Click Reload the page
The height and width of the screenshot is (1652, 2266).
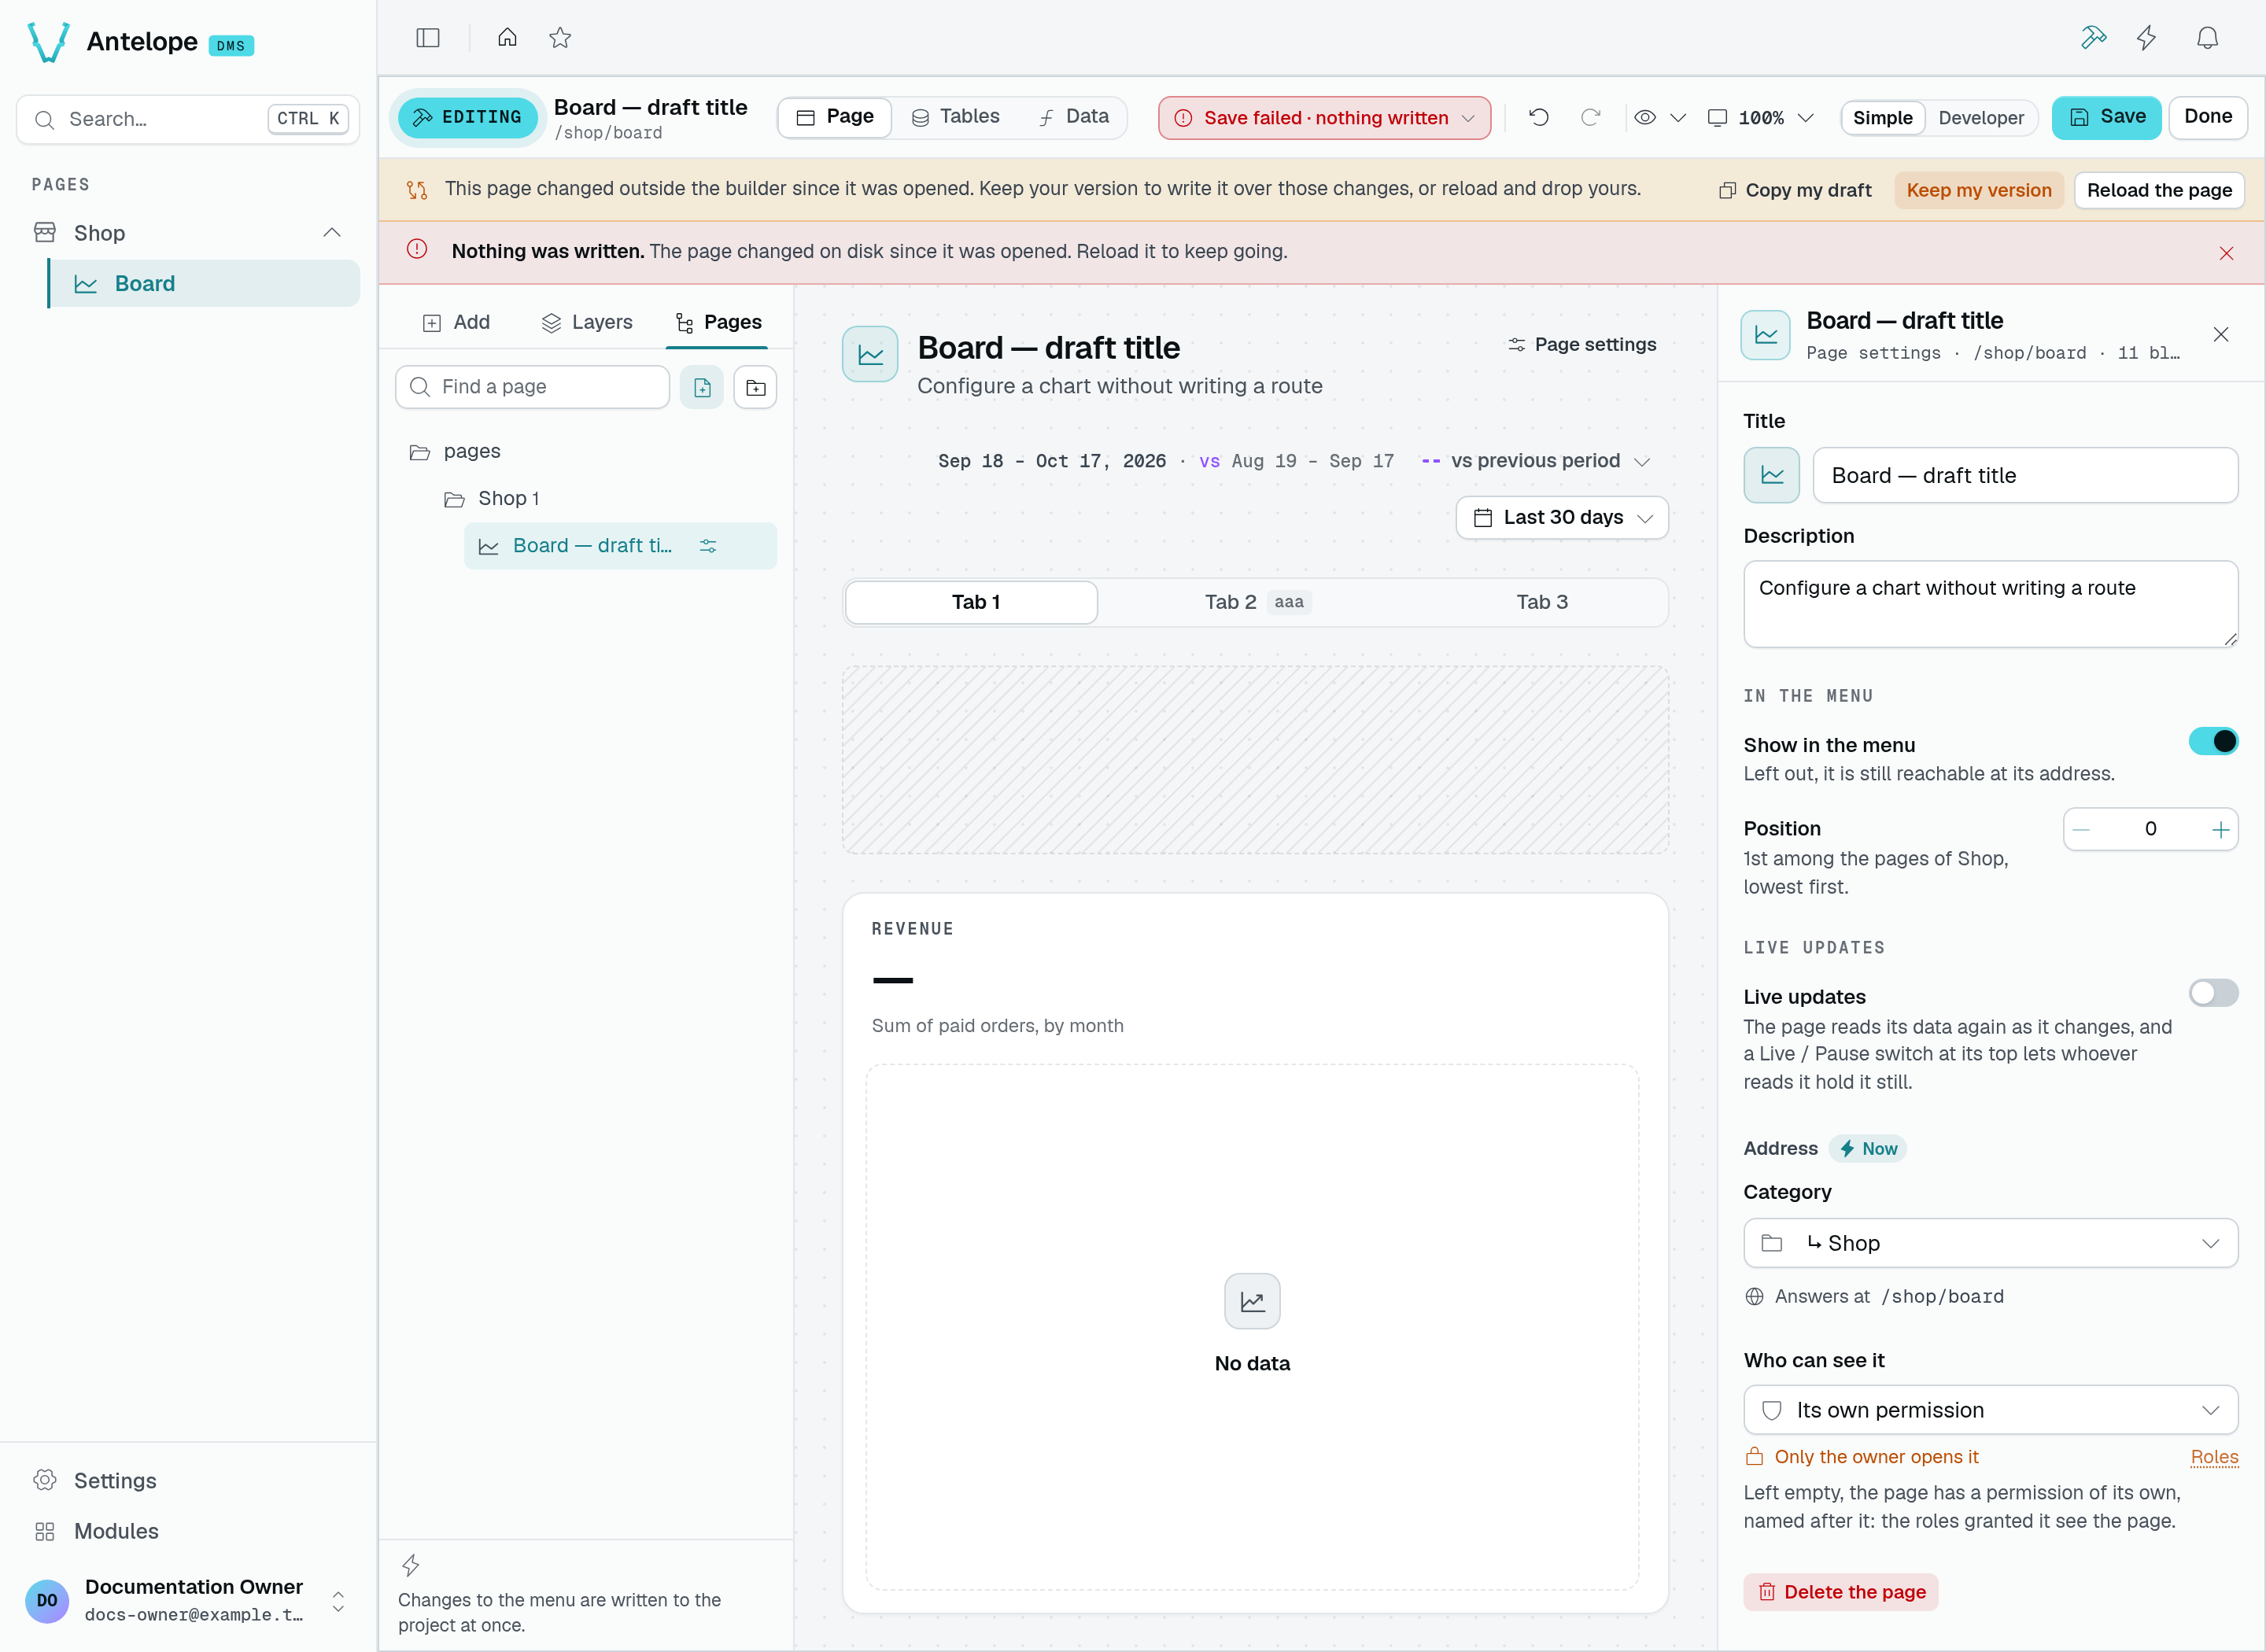(x=2159, y=190)
